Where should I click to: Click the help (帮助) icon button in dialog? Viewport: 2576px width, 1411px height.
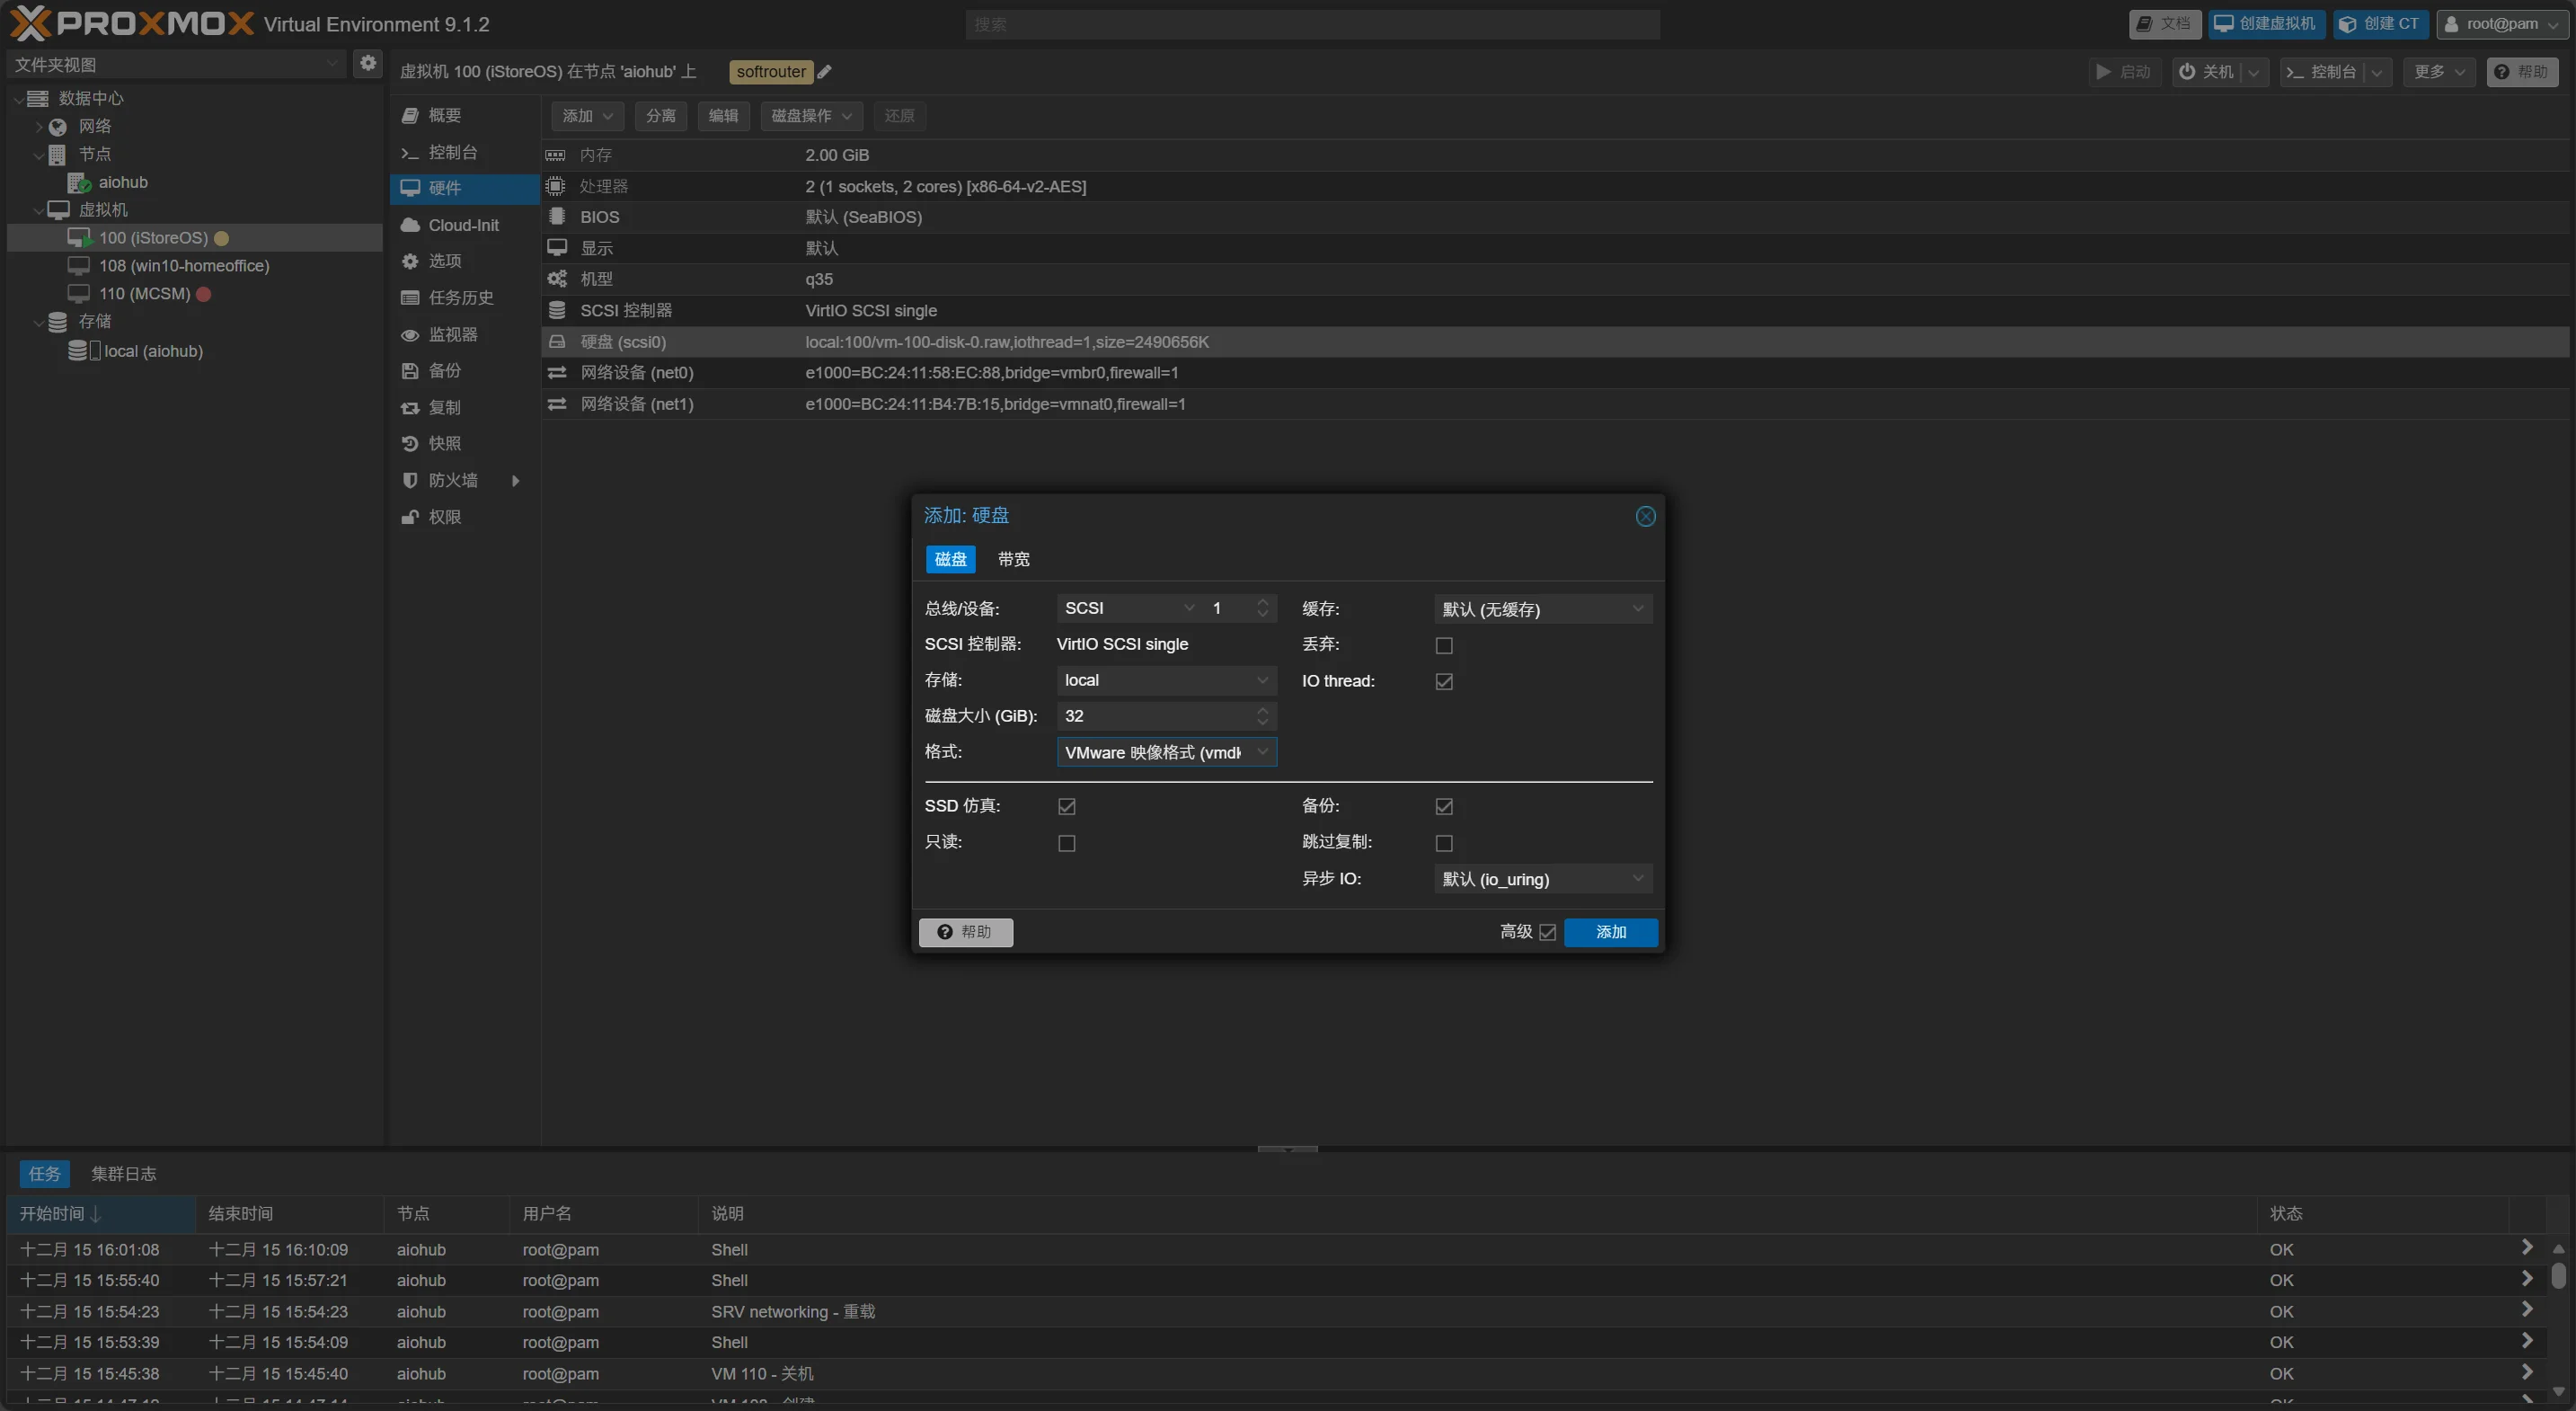pyautogui.click(x=965, y=932)
